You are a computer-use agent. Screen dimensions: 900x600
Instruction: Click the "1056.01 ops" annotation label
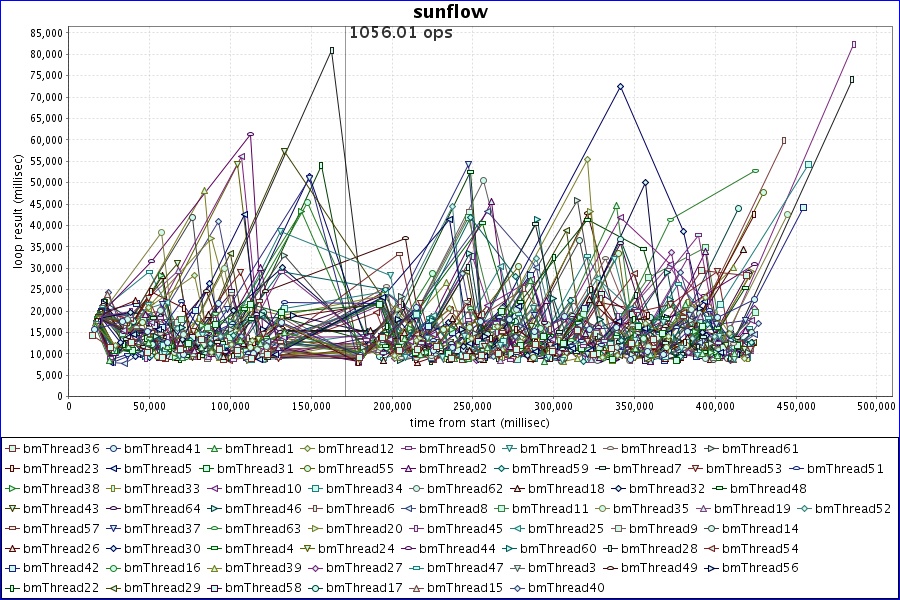[x=400, y=33]
